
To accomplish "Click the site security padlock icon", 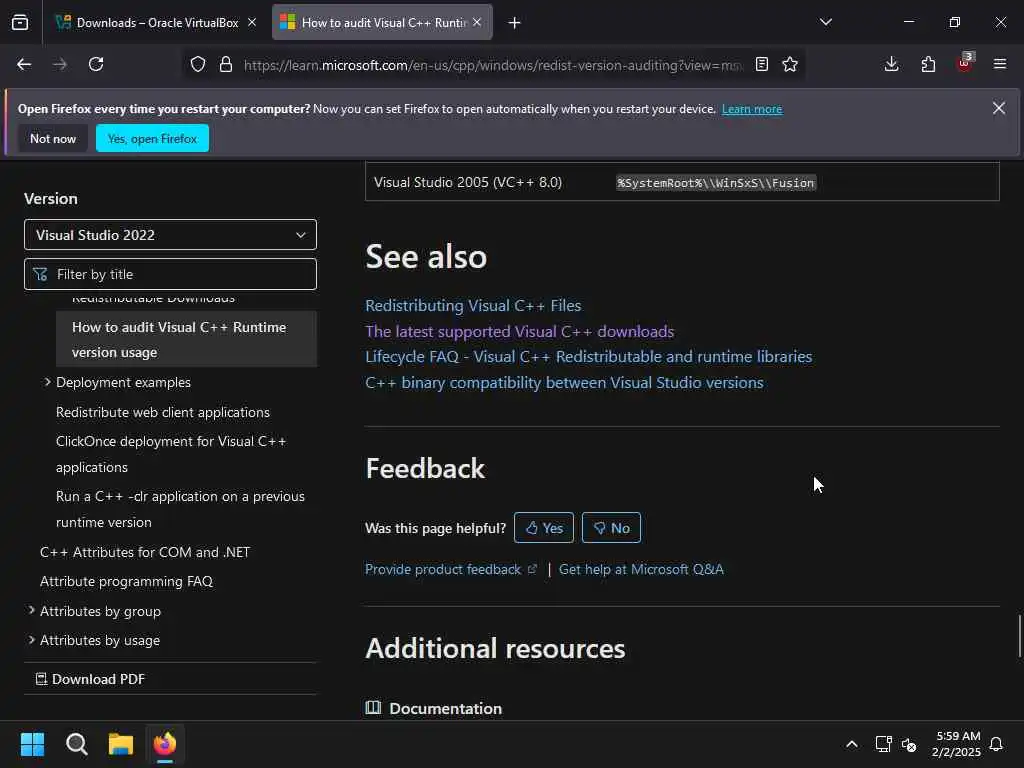I will point(226,64).
